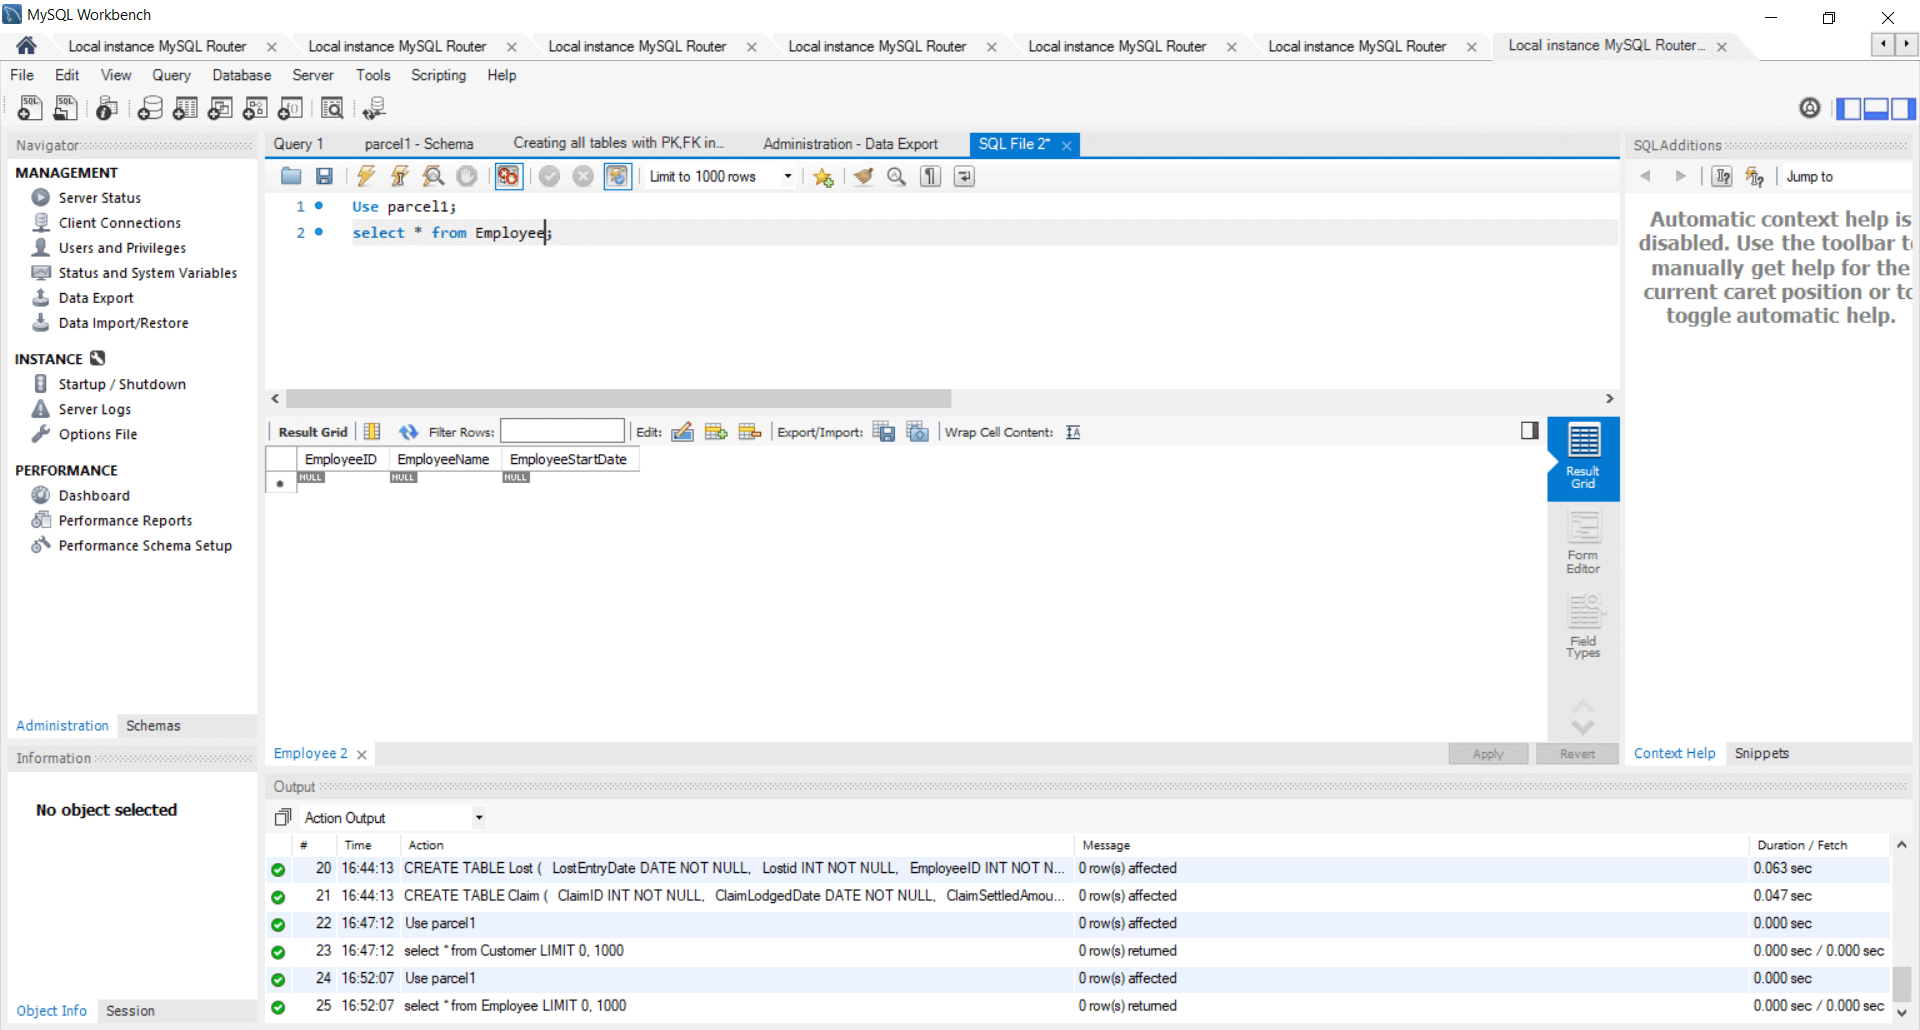
Task: Create new view icon
Action: coord(220,108)
